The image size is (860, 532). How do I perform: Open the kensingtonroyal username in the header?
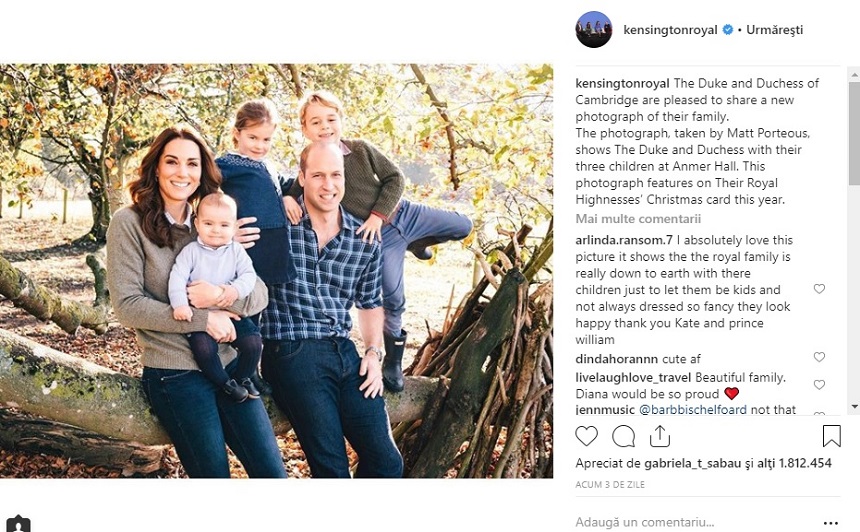coord(670,30)
